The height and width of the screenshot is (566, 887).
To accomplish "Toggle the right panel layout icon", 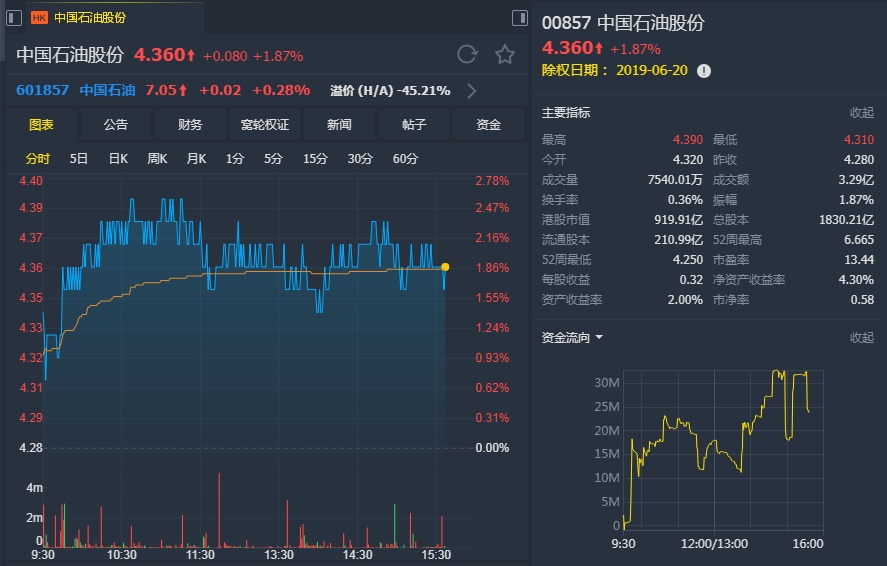I will 519,18.
